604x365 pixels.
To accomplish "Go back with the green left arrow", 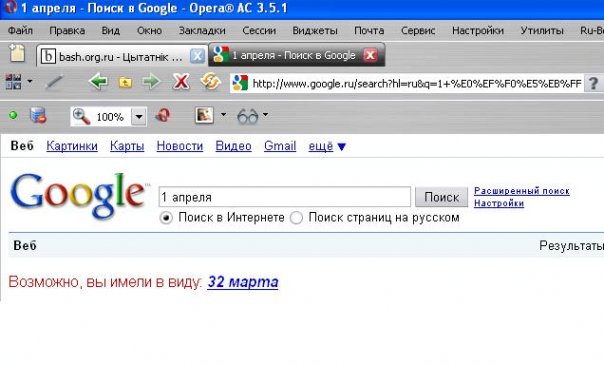I will click(98, 82).
